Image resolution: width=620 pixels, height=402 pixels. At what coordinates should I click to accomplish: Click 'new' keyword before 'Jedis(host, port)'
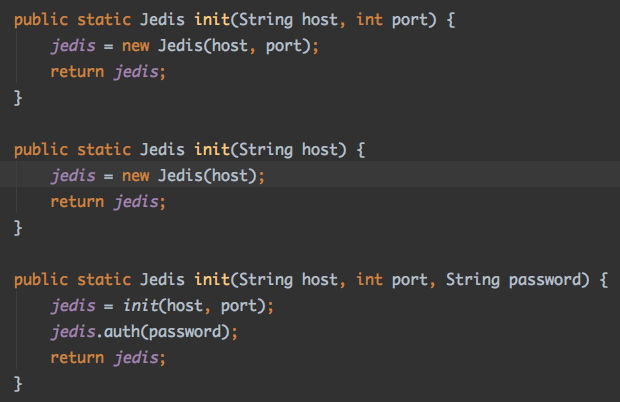point(136,46)
